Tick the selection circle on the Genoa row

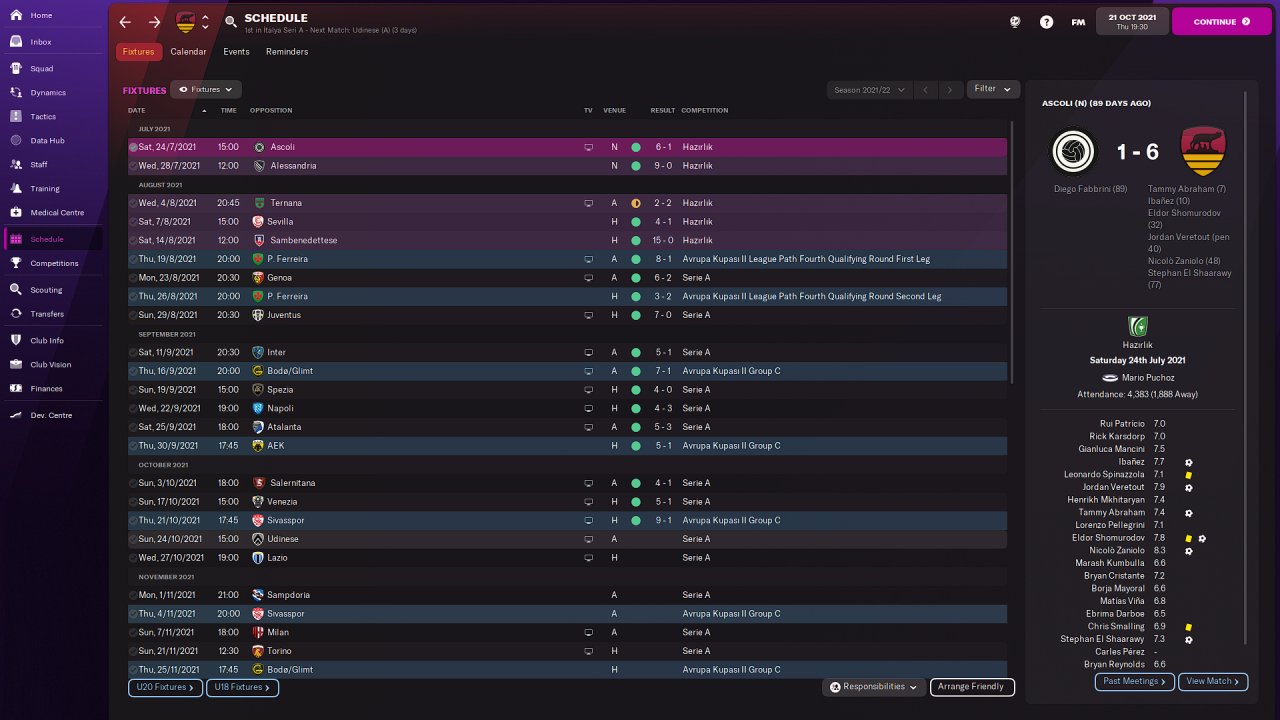point(133,278)
